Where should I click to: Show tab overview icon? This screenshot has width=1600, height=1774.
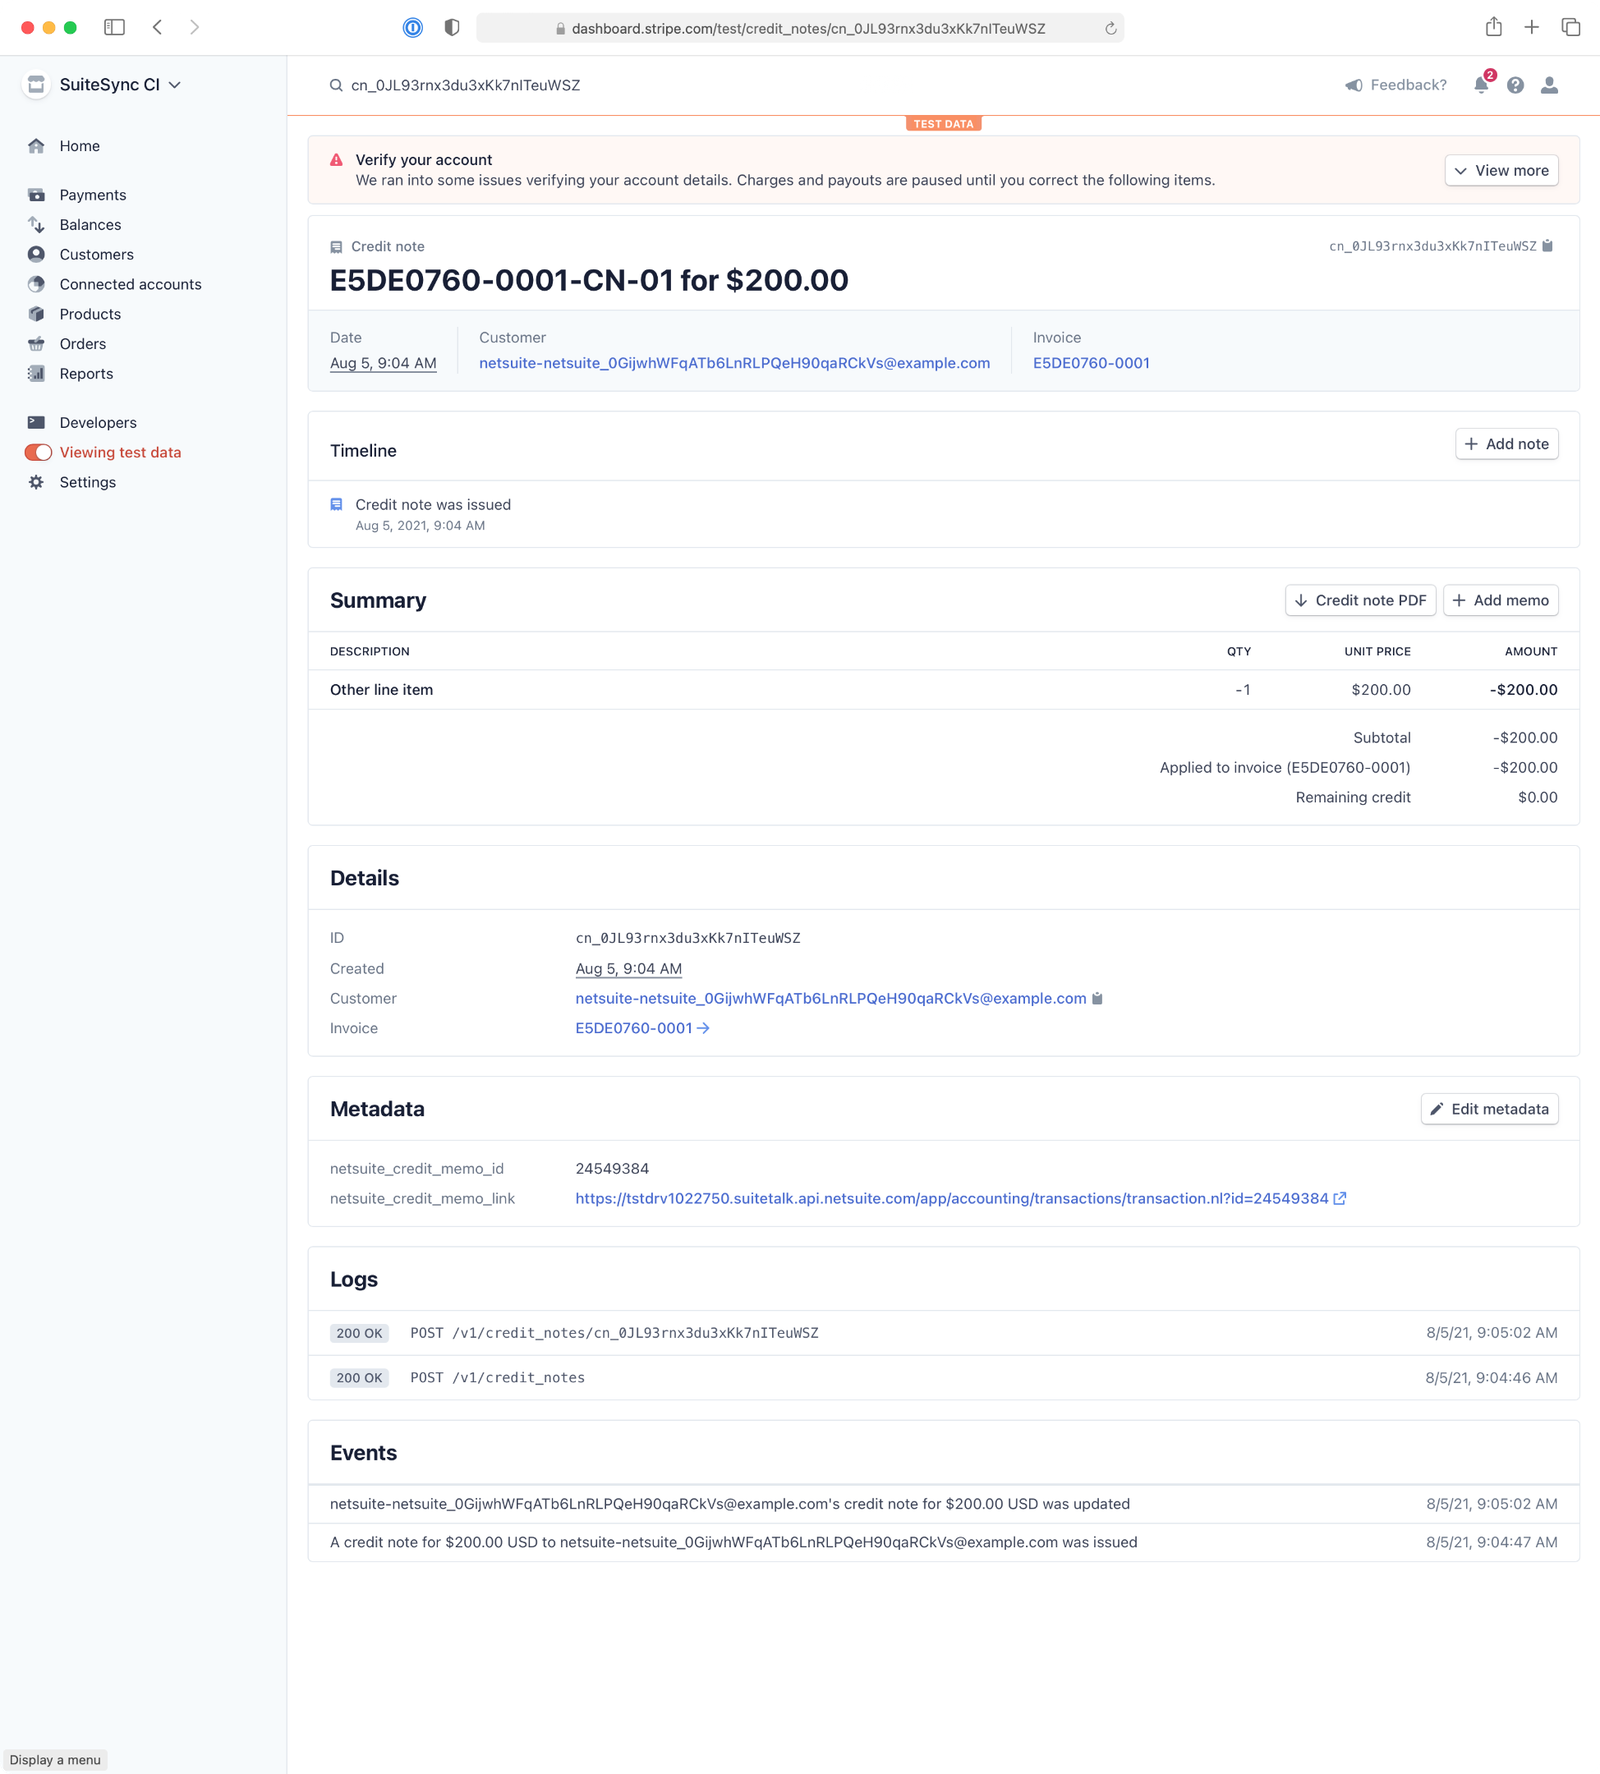click(x=1570, y=28)
